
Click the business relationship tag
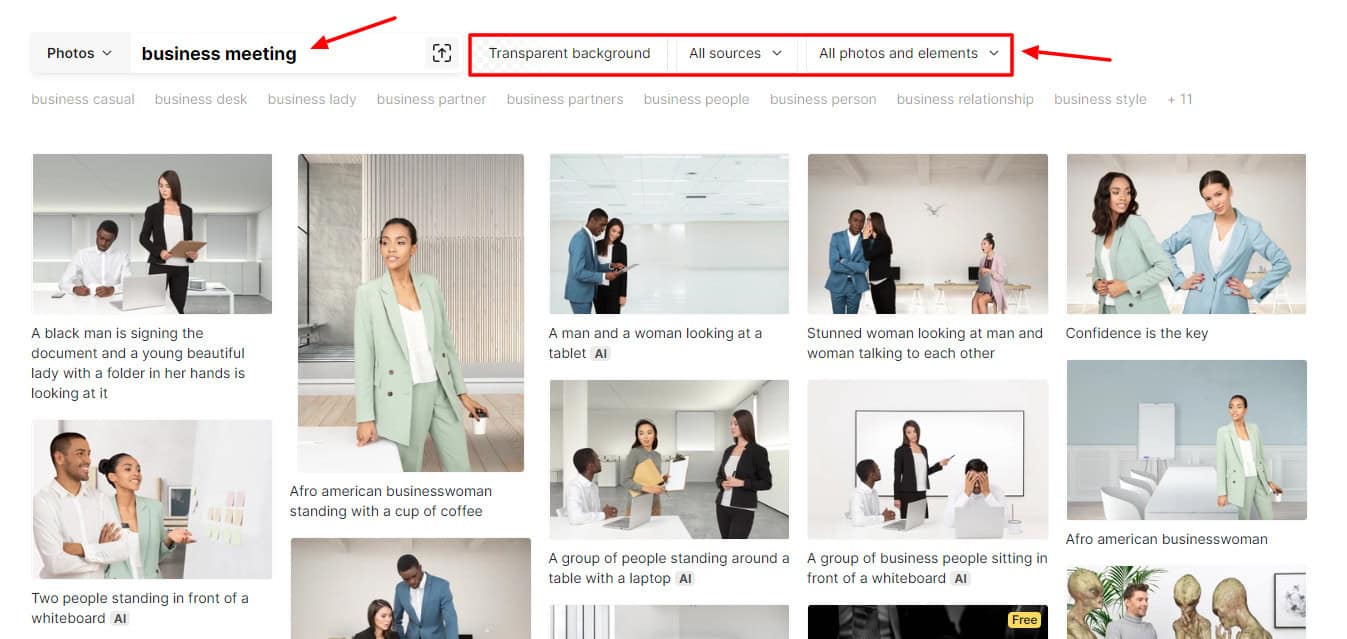click(965, 99)
